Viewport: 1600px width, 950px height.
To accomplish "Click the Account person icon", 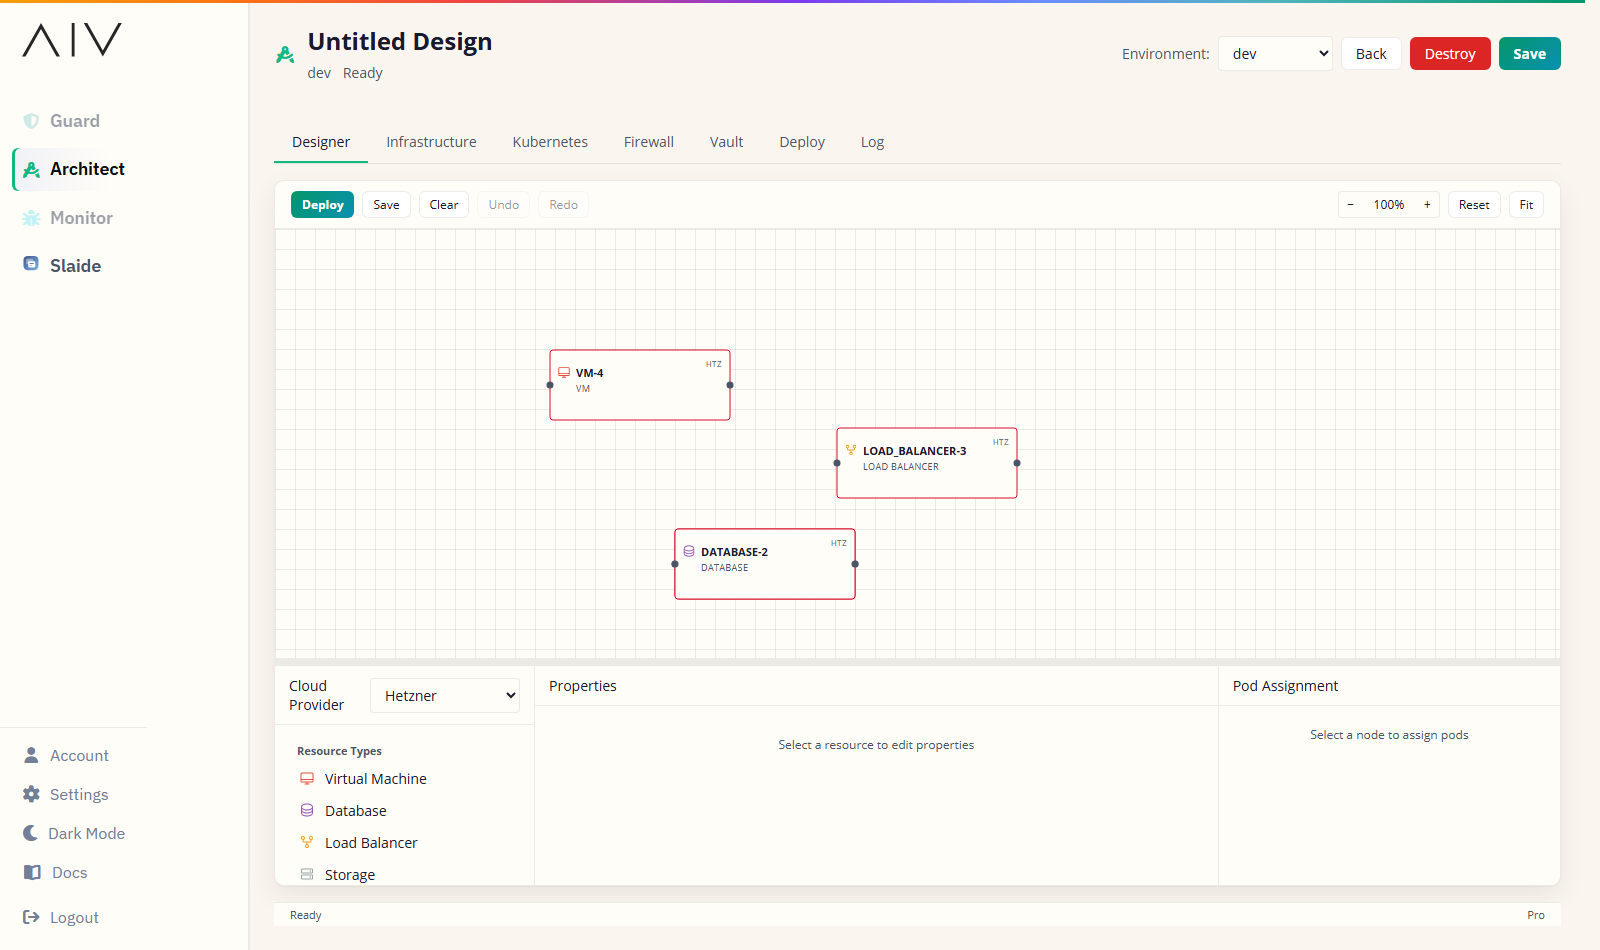I will 31,755.
